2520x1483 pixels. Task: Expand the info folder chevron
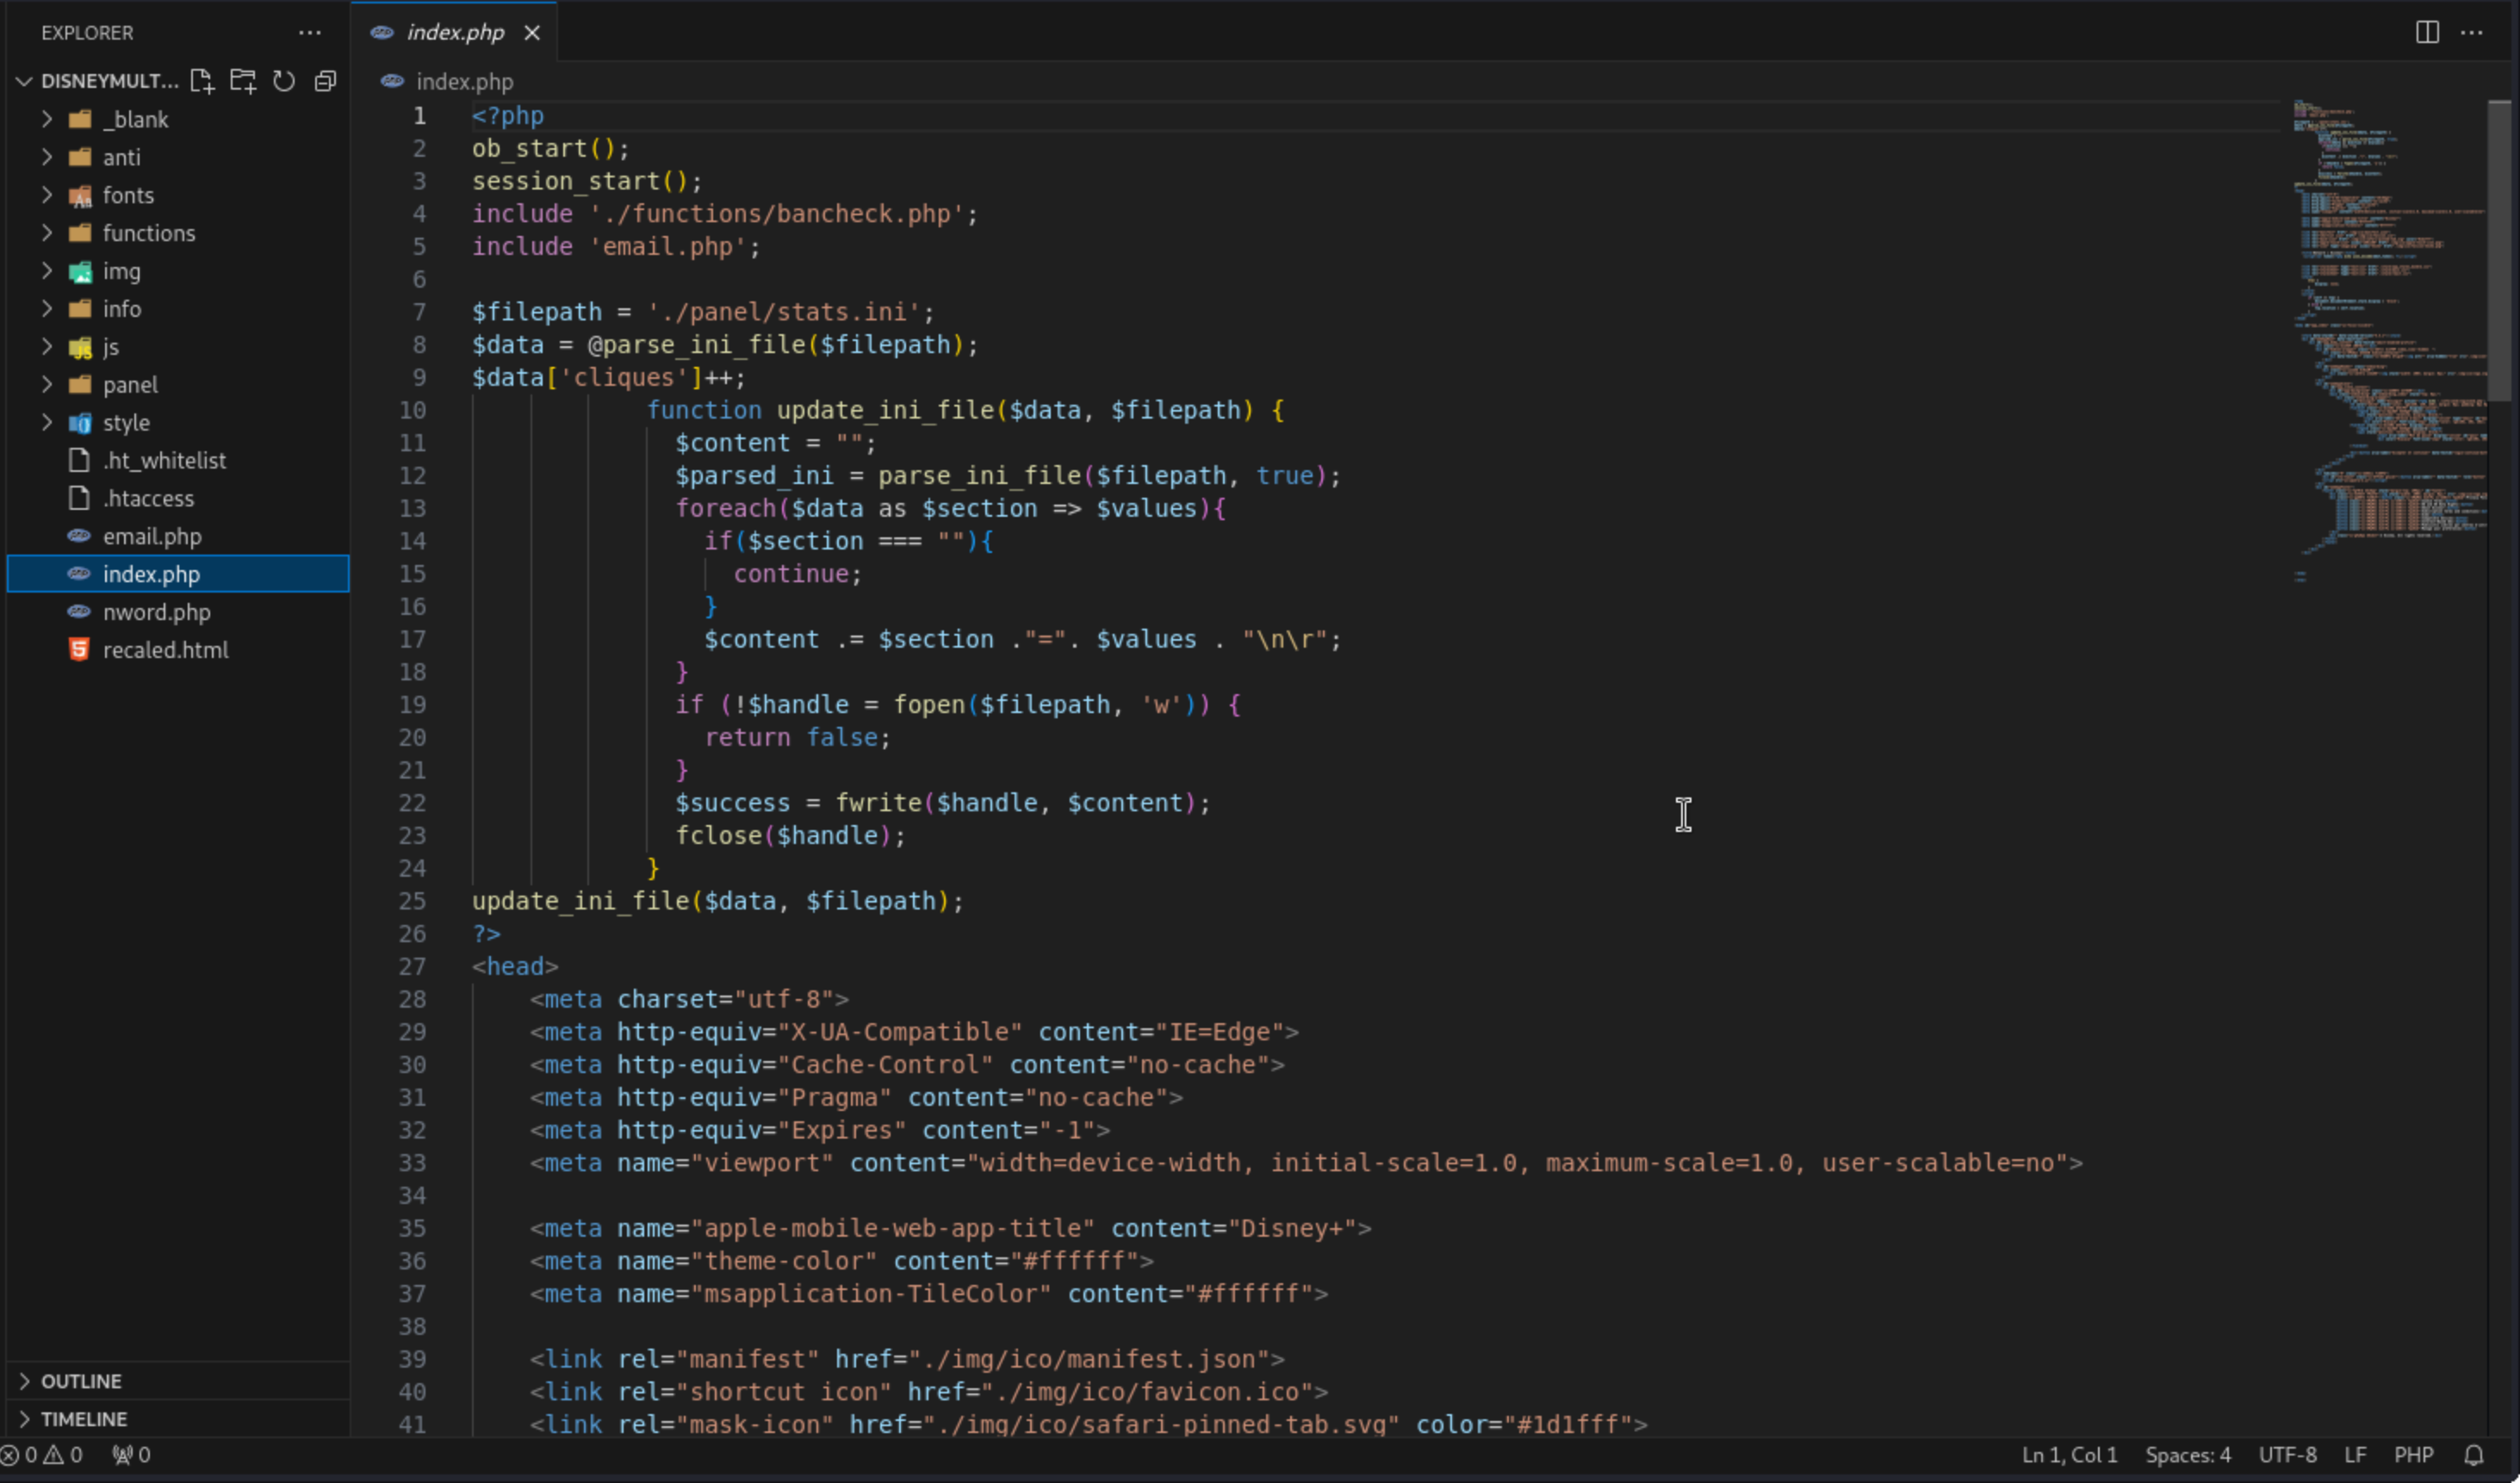pyautogui.click(x=46, y=309)
